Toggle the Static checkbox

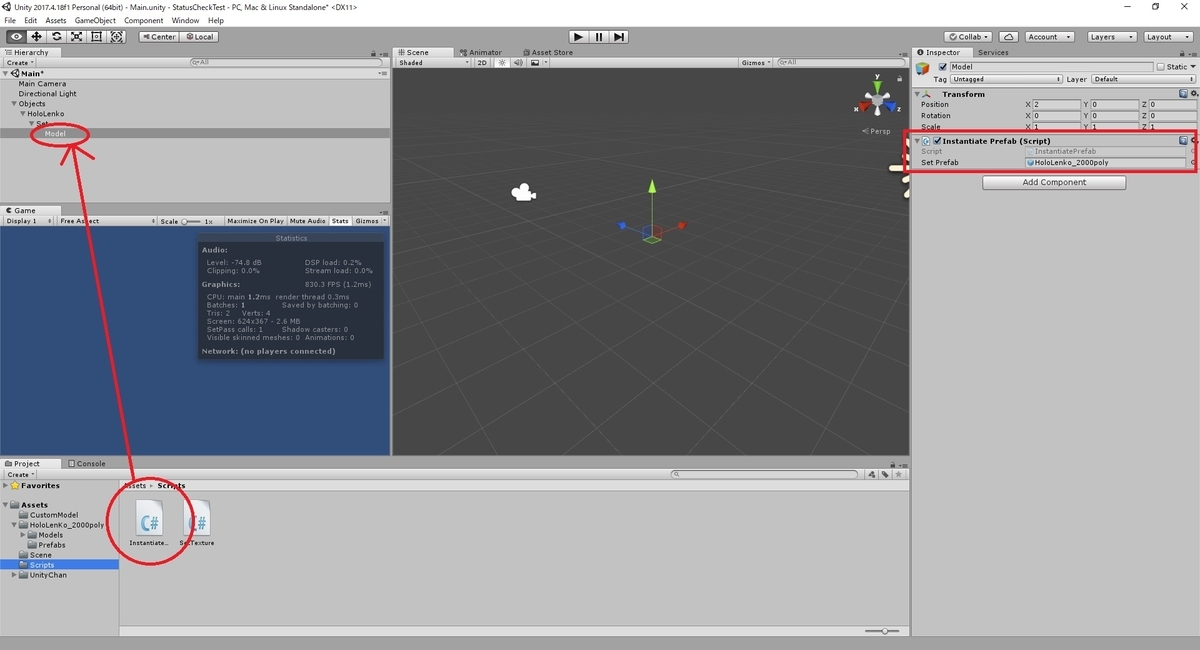(1161, 67)
